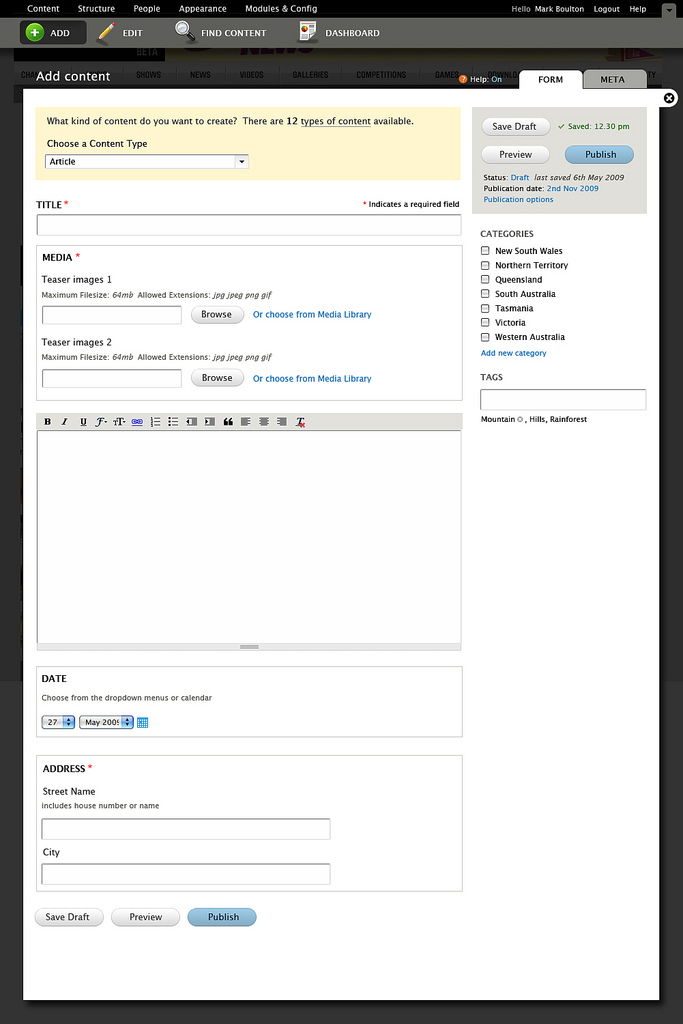
Task: Open the Content Type dropdown showing Article
Action: [147, 161]
